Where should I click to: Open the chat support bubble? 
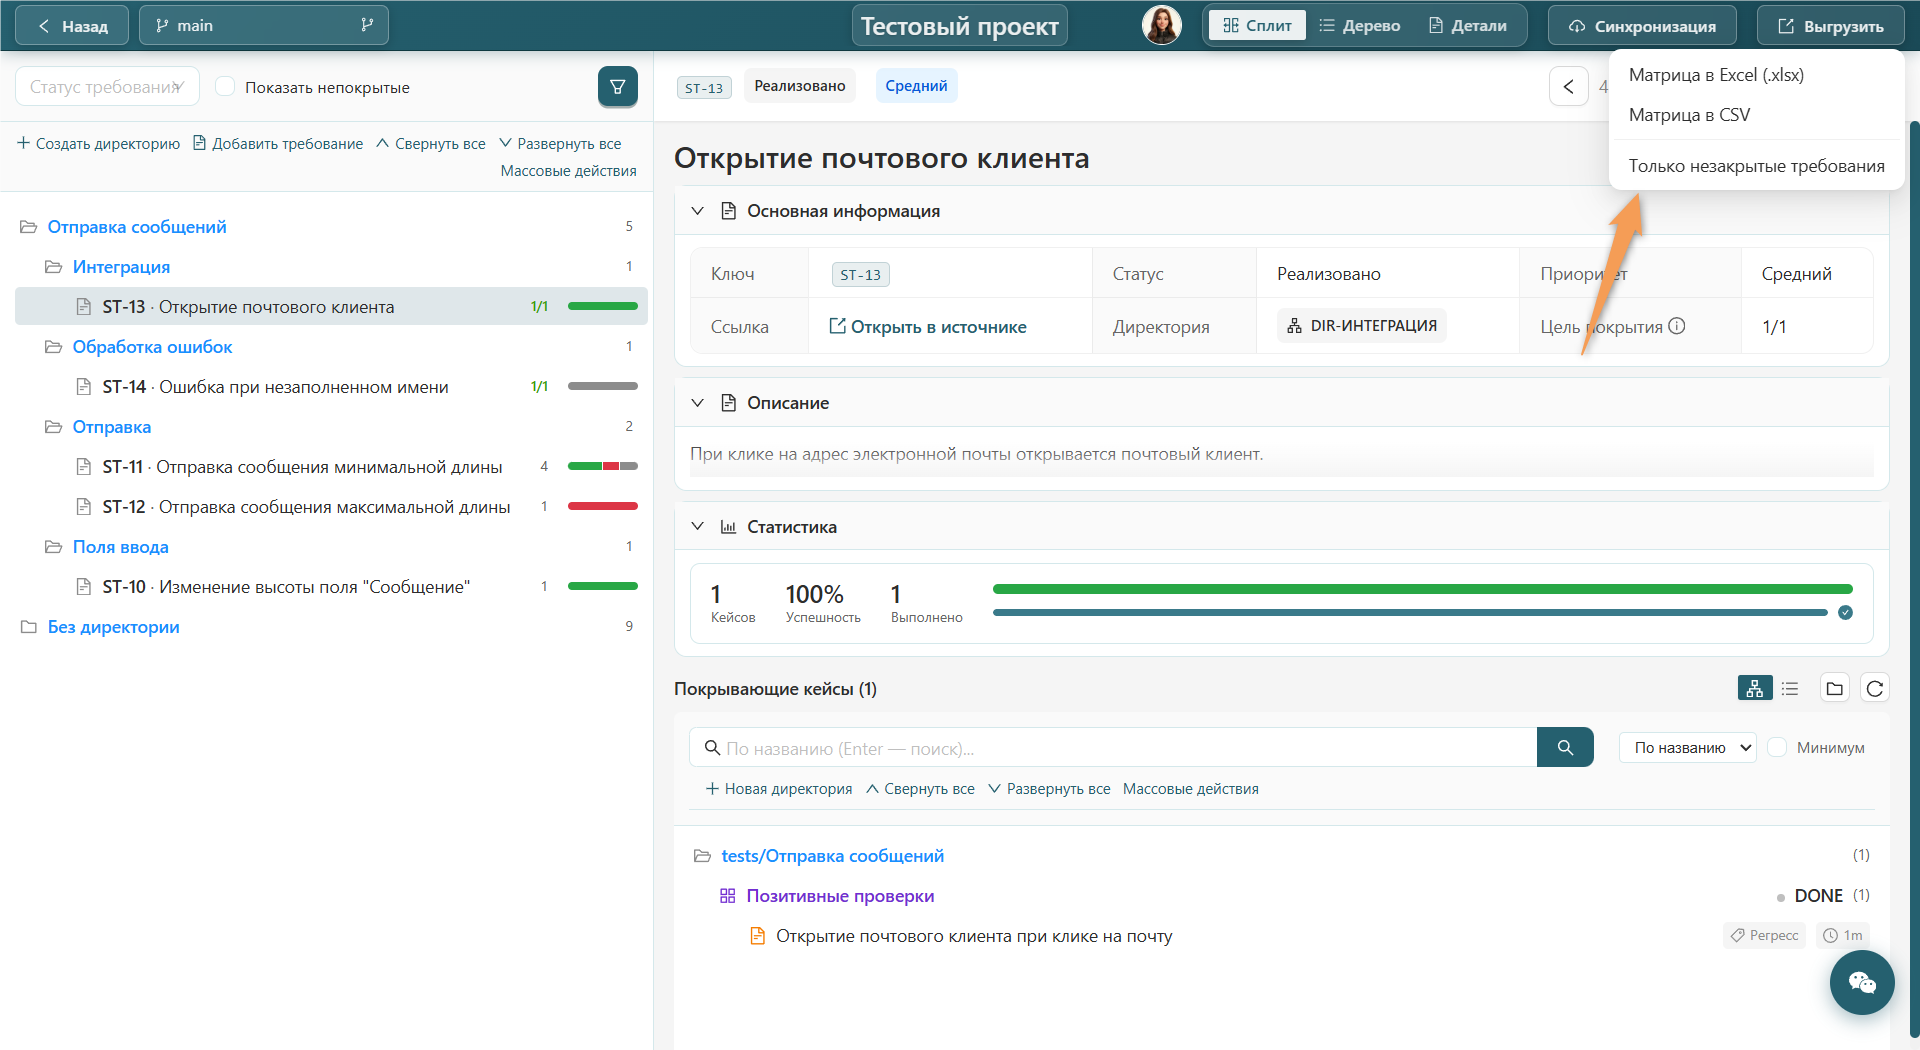pyautogui.click(x=1861, y=982)
